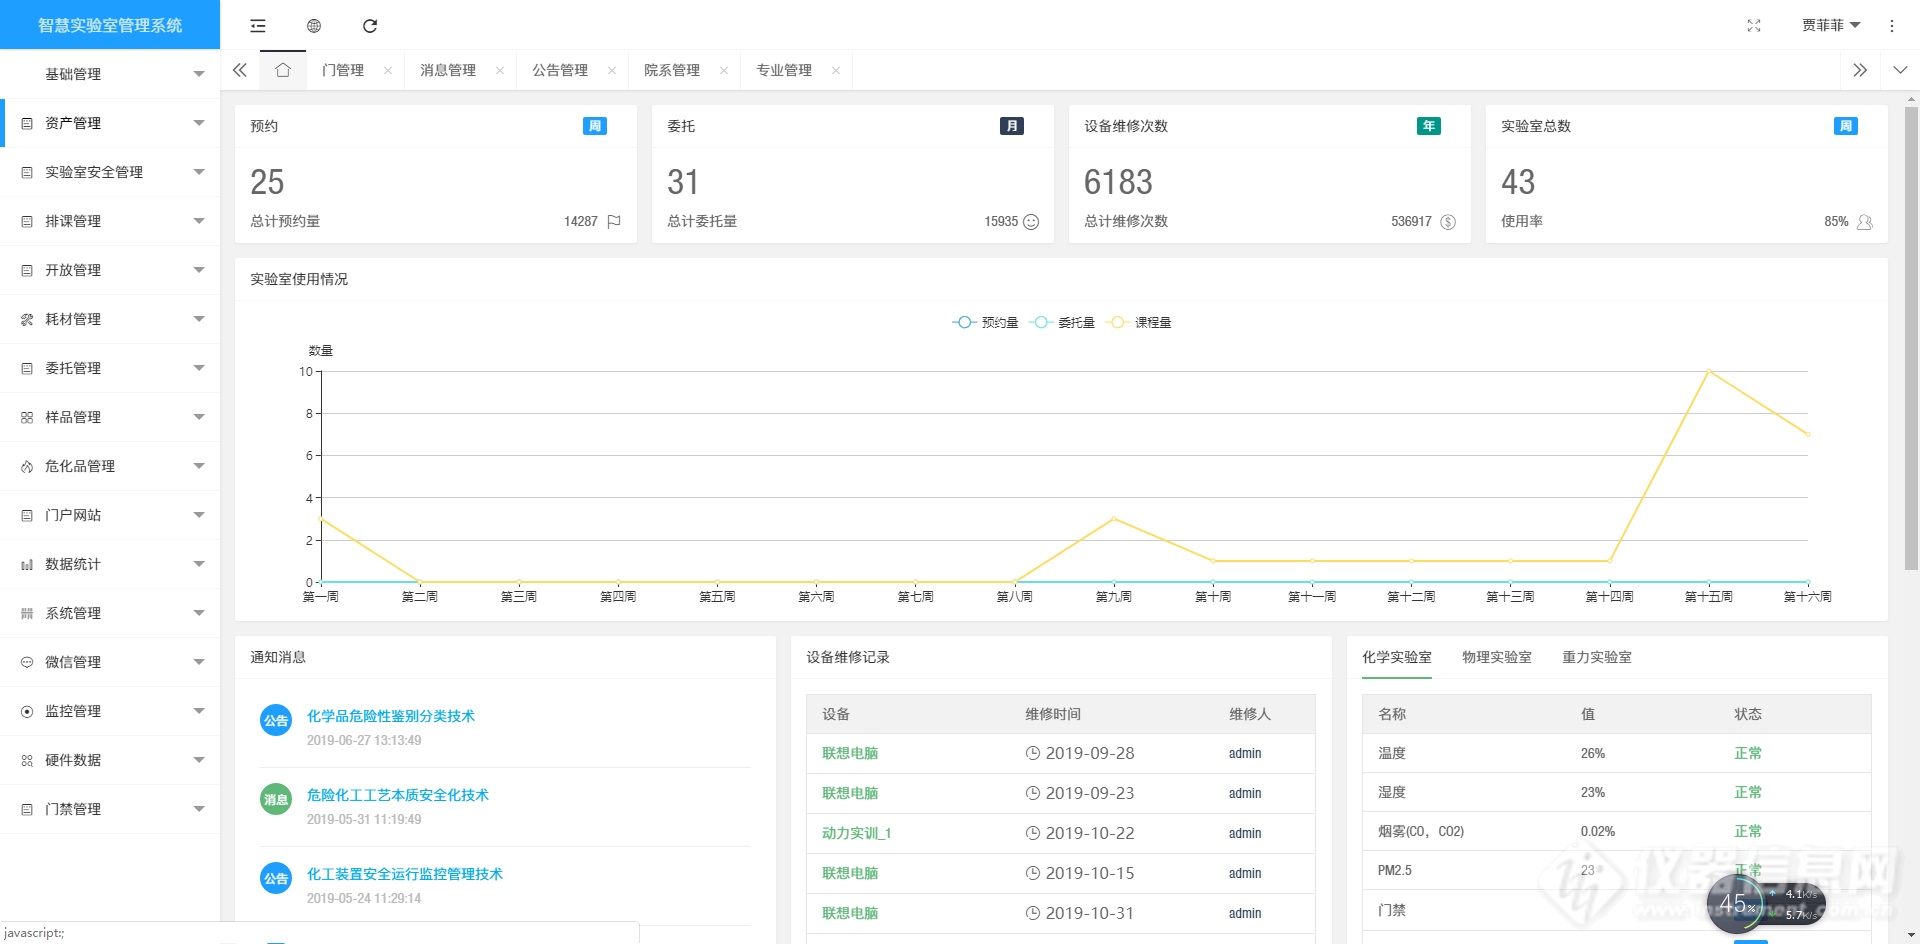Open the 动力实训_1 device link
The height and width of the screenshot is (944, 1920).
tap(856, 833)
